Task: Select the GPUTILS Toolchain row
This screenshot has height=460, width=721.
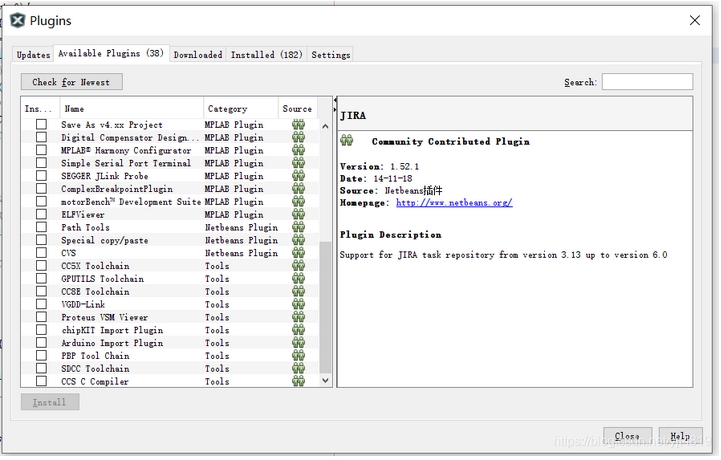Action: pos(170,279)
